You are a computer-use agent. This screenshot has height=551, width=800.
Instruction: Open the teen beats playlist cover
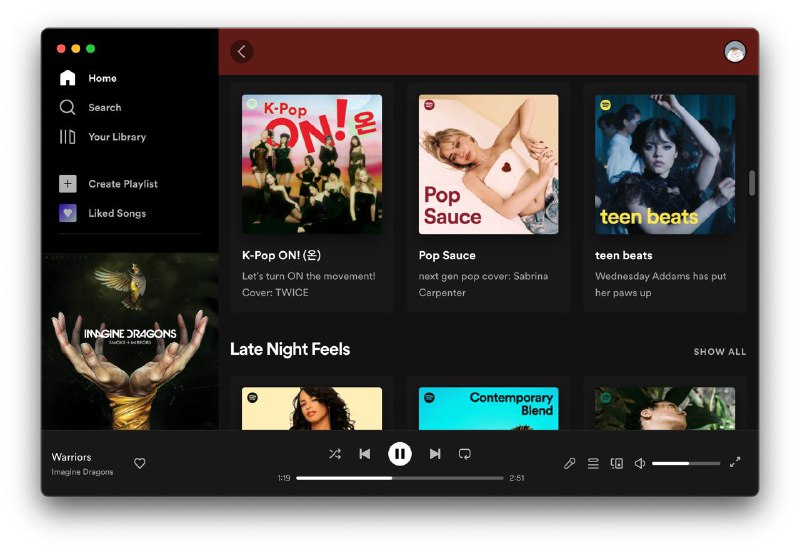665,164
